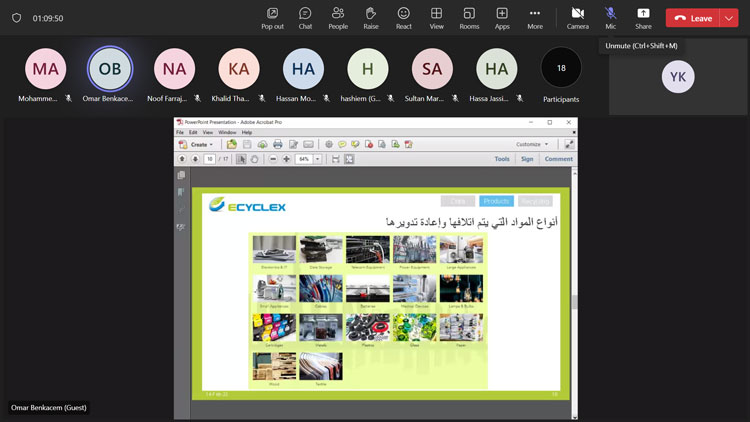This screenshot has width=750, height=422.
Task: Show the People list
Action: click(x=338, y=17)
